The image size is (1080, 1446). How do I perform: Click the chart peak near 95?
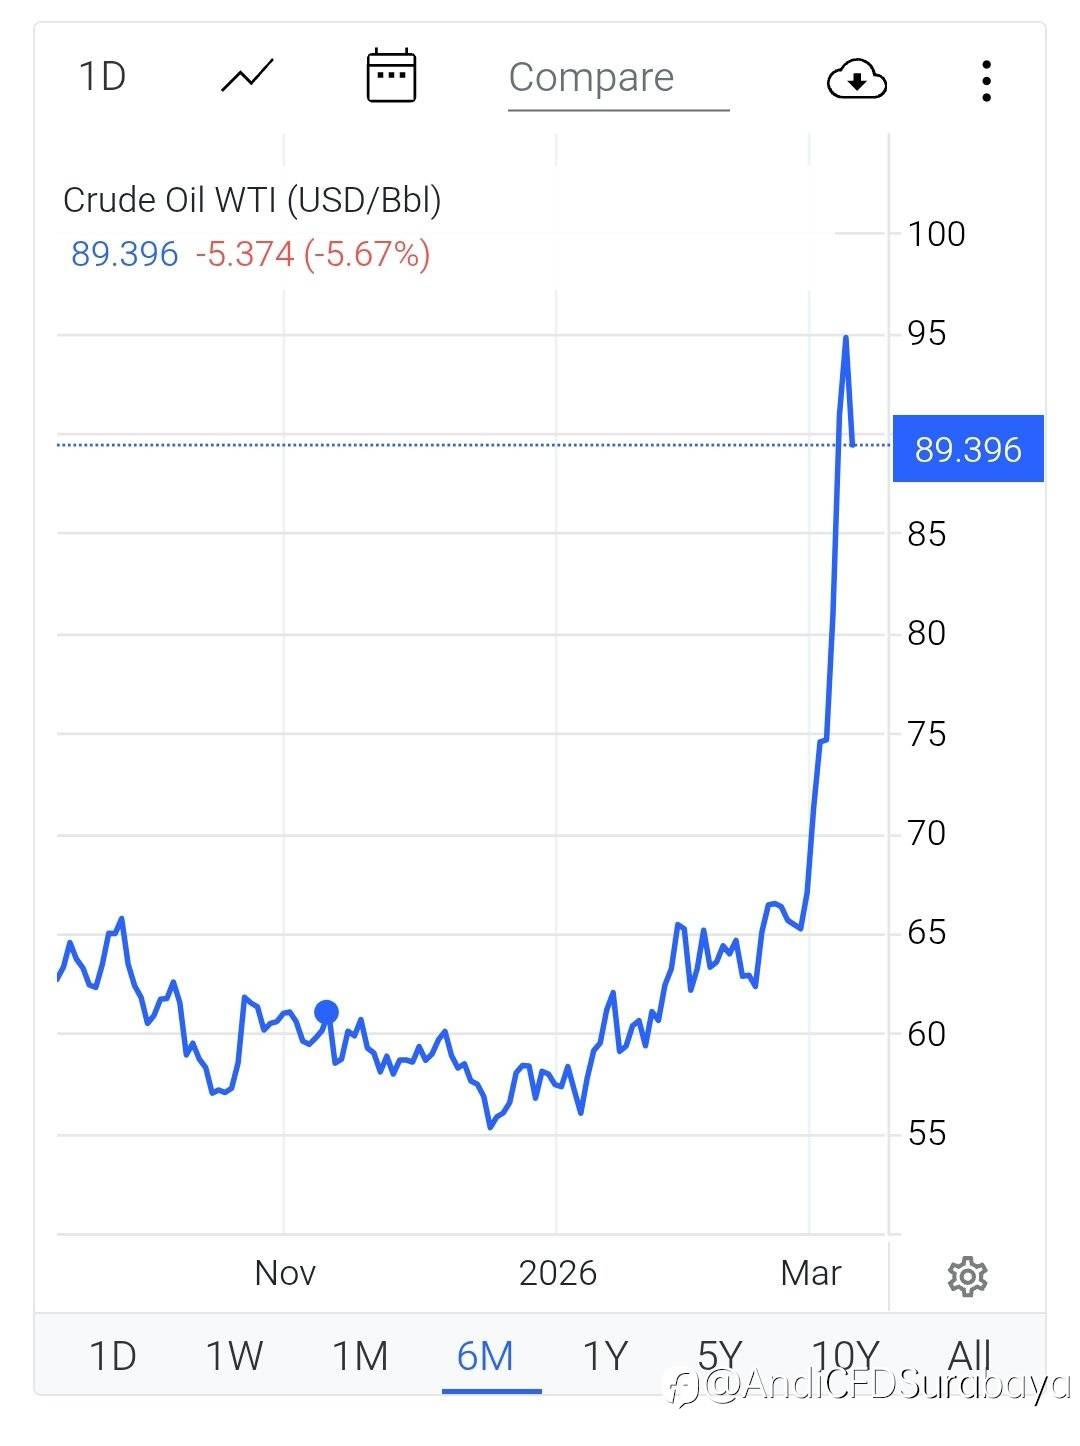point(846,338)
